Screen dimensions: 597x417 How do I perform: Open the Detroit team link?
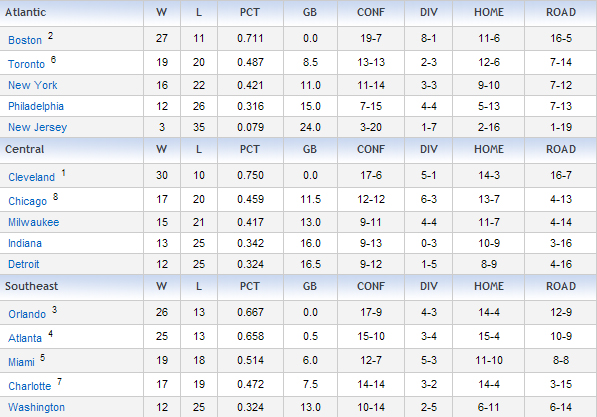pyautogui.click(x=24, y=264)
